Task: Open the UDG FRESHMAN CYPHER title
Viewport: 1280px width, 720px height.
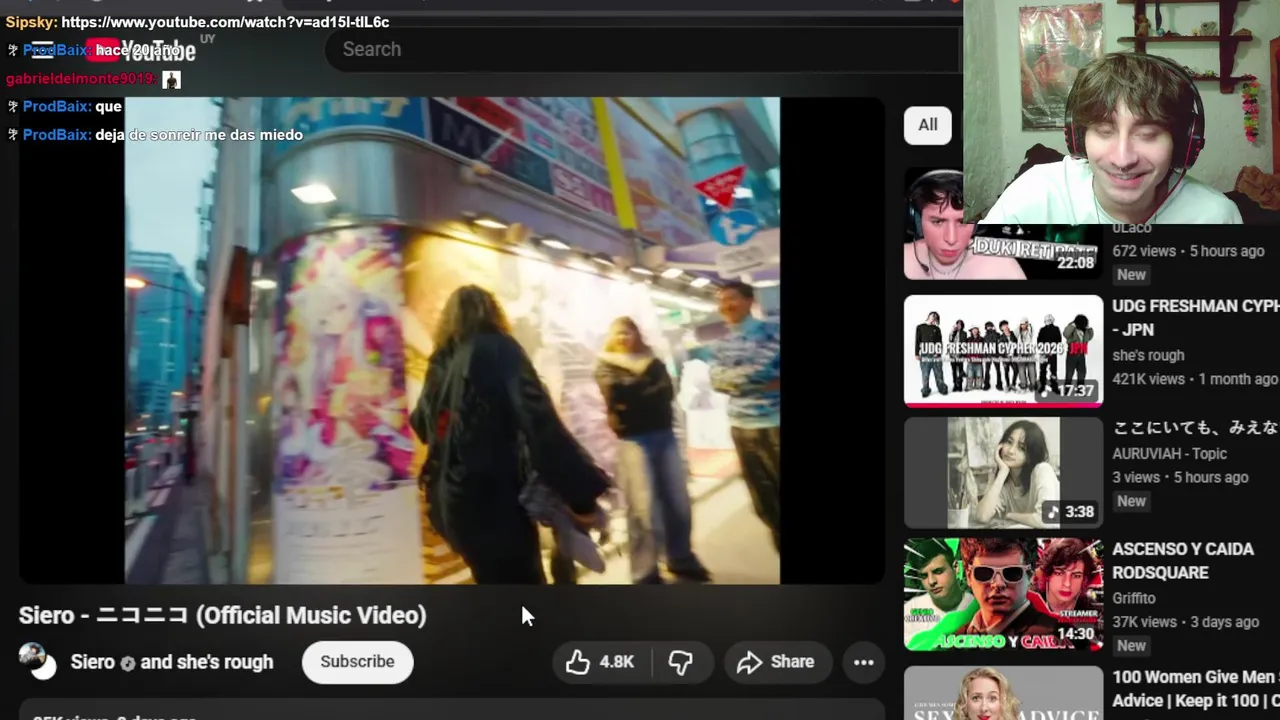Action: [1195, 317]
